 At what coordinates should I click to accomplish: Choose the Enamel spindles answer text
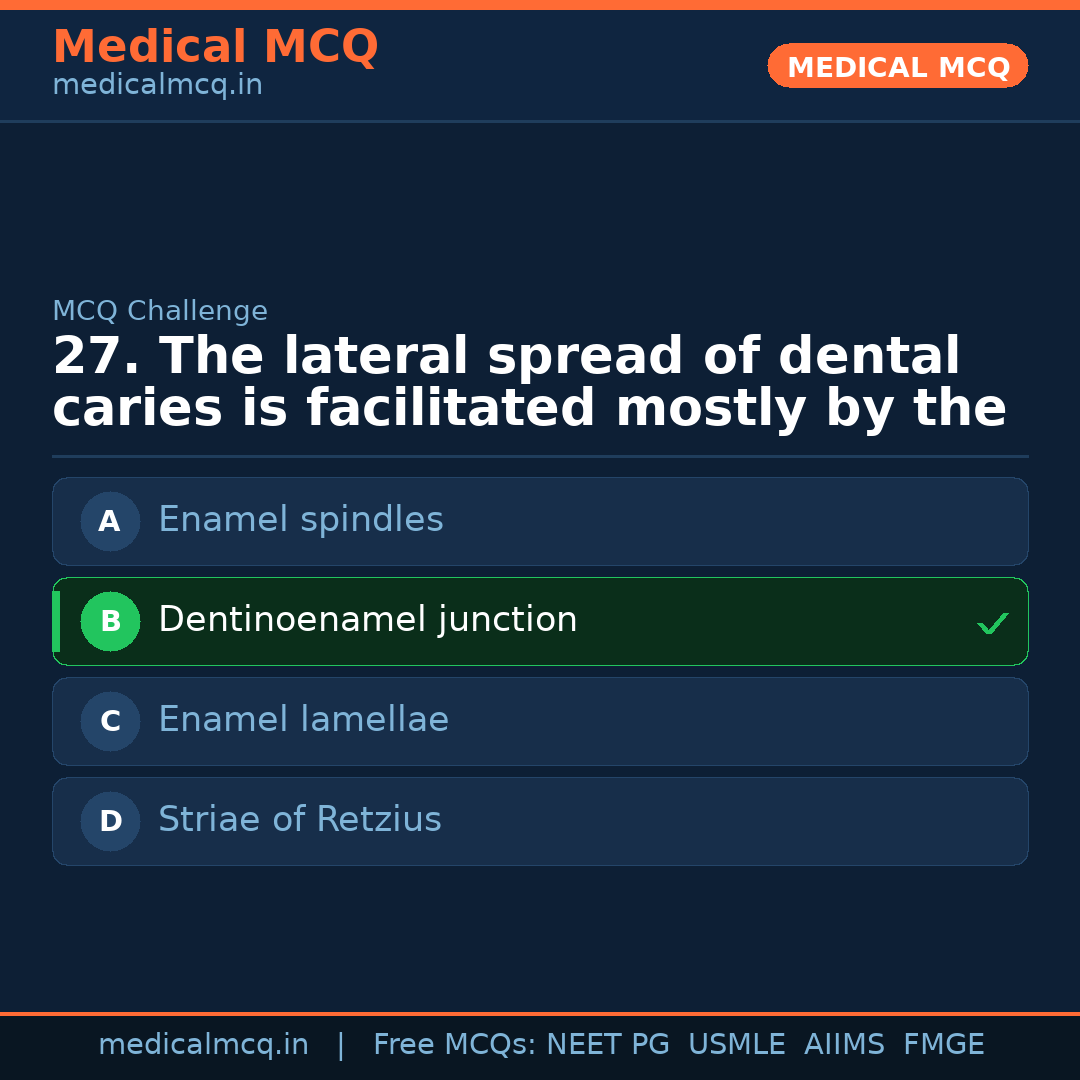coord(300,520)
